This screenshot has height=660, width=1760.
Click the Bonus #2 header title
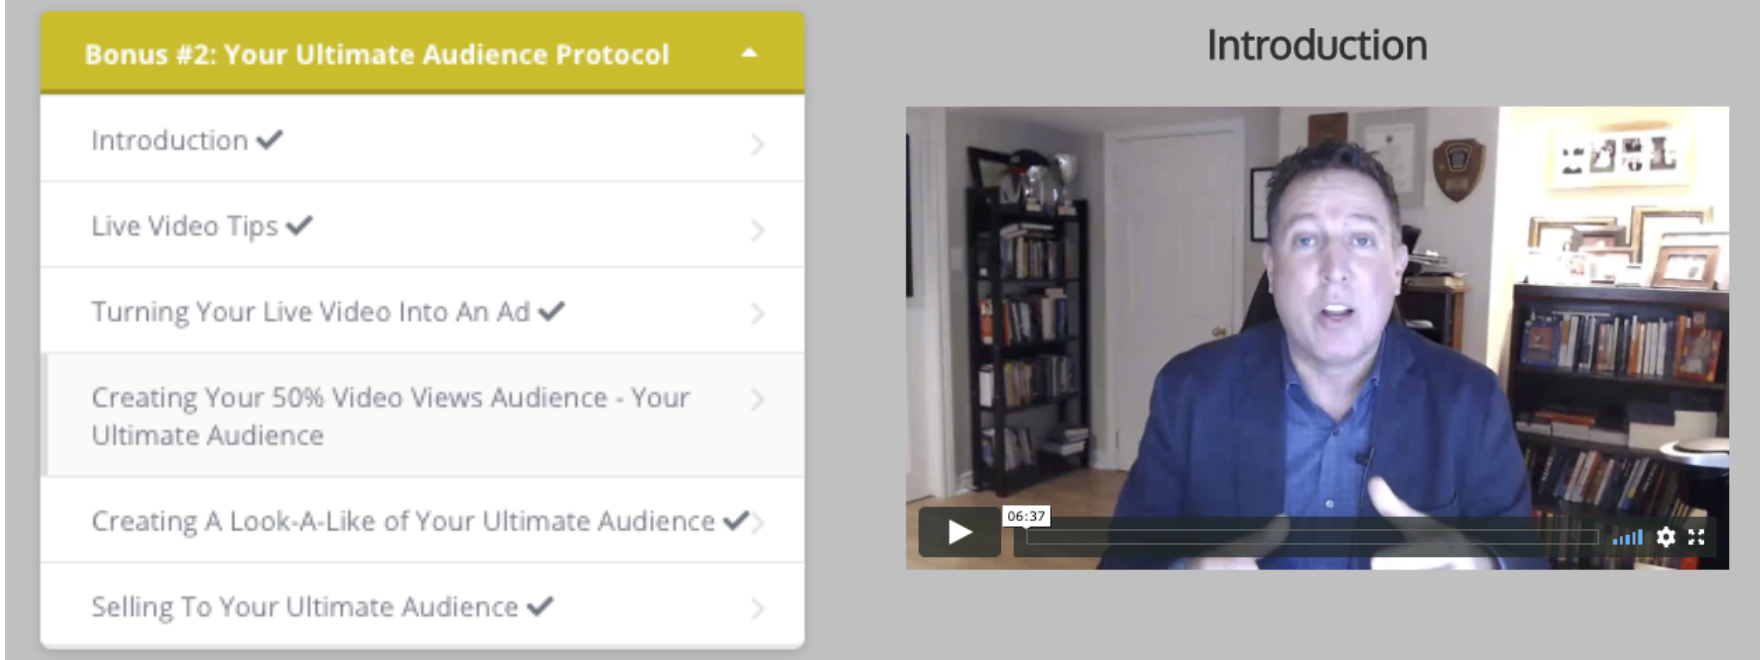pos(377,54)
